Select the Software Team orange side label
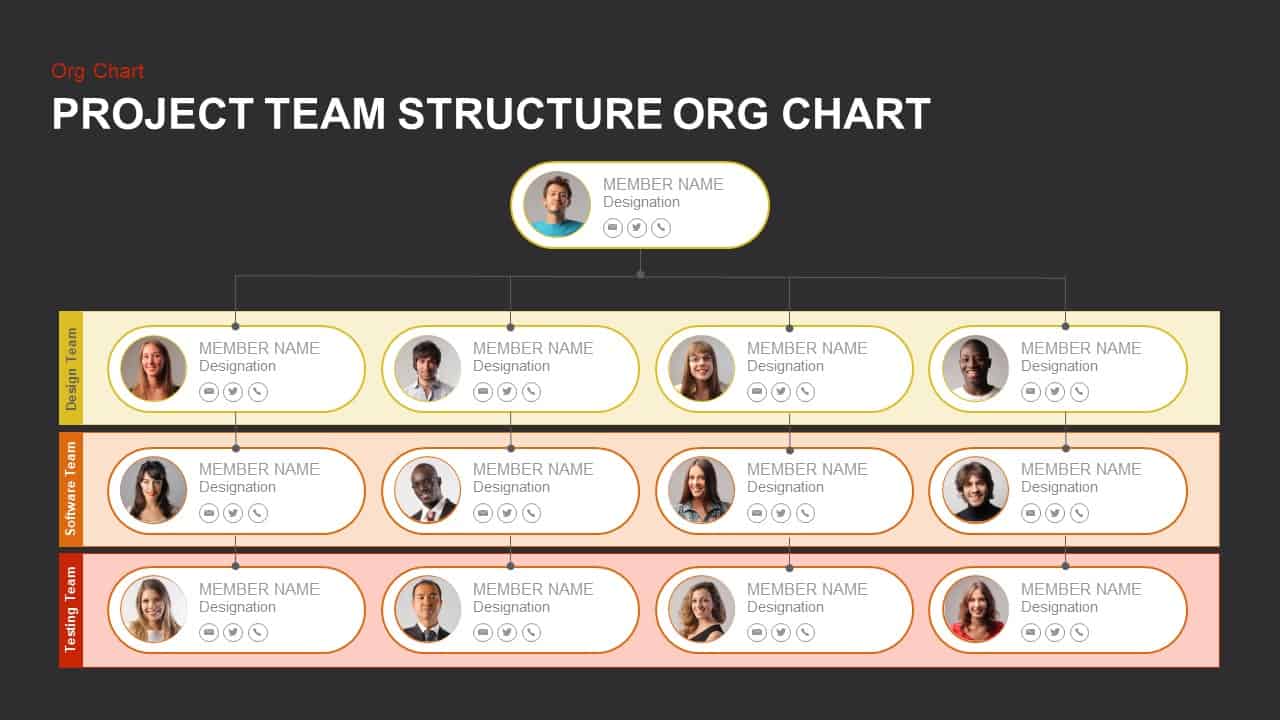This screenshot has height=720, width=1280. click(x=71, y=489)
